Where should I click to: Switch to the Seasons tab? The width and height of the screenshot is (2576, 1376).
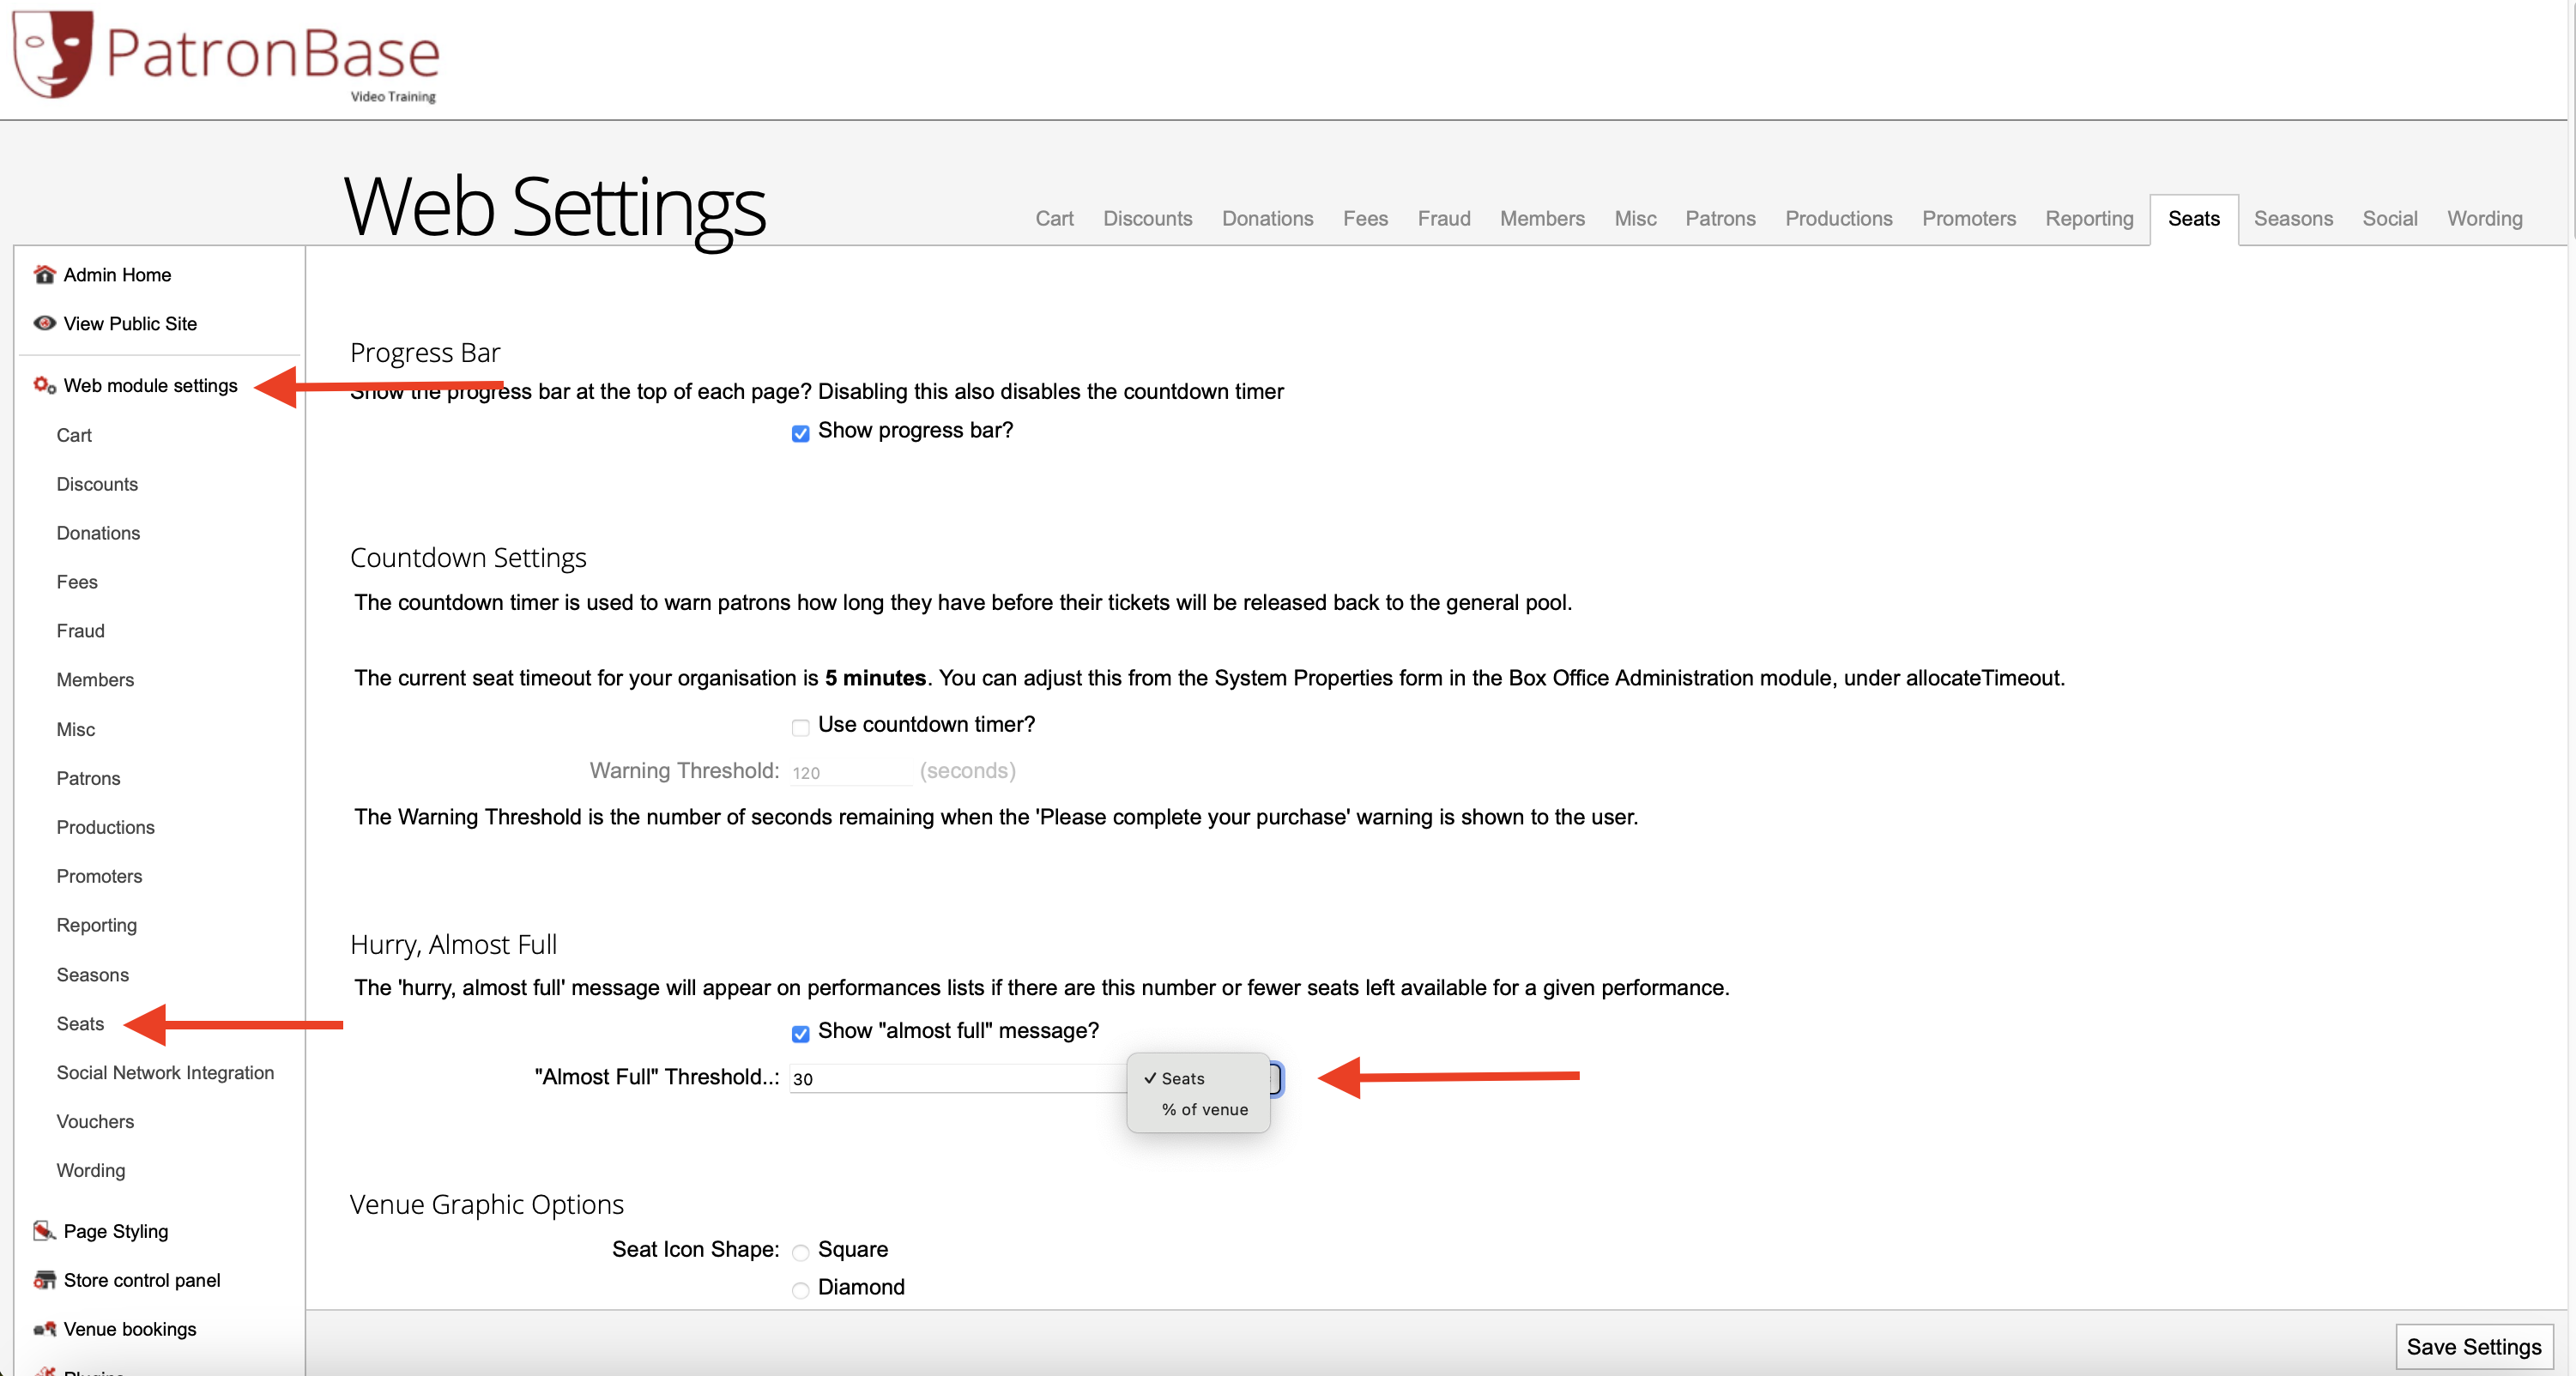point(2292,218)
